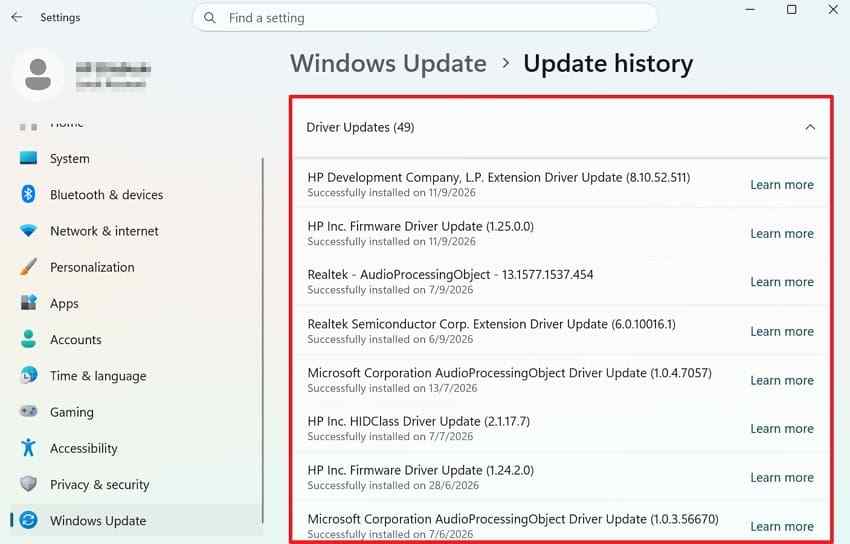Learn more about HP Extension Driver 8.10.52.511
850x544 pixels.
[x=782, y=185]
